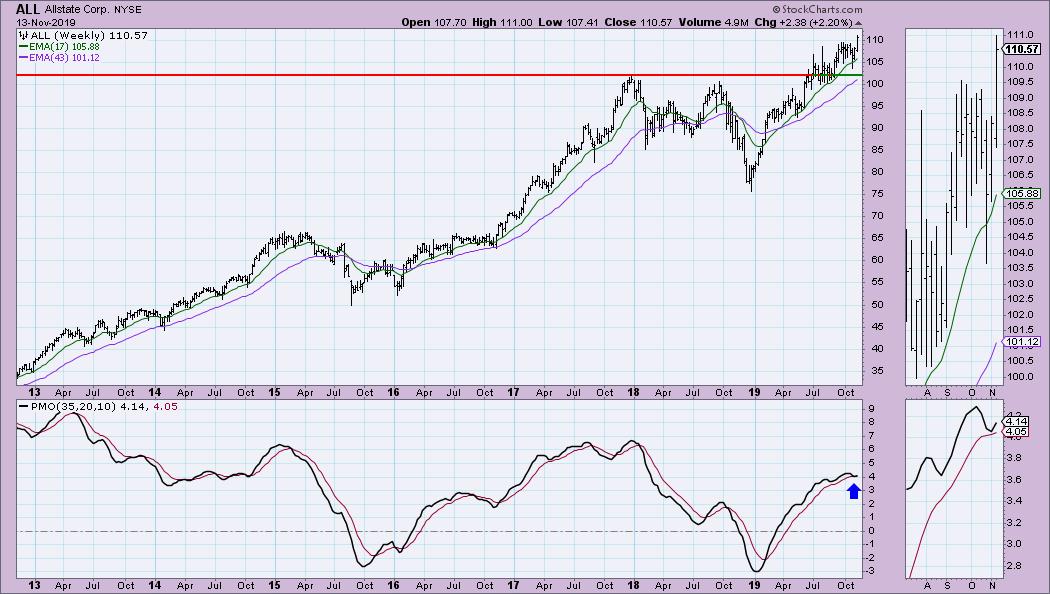Viewport: 1050px width, 594px height.
Task: Click the 16 year label on PMO axis
Action: pos(393,585)
